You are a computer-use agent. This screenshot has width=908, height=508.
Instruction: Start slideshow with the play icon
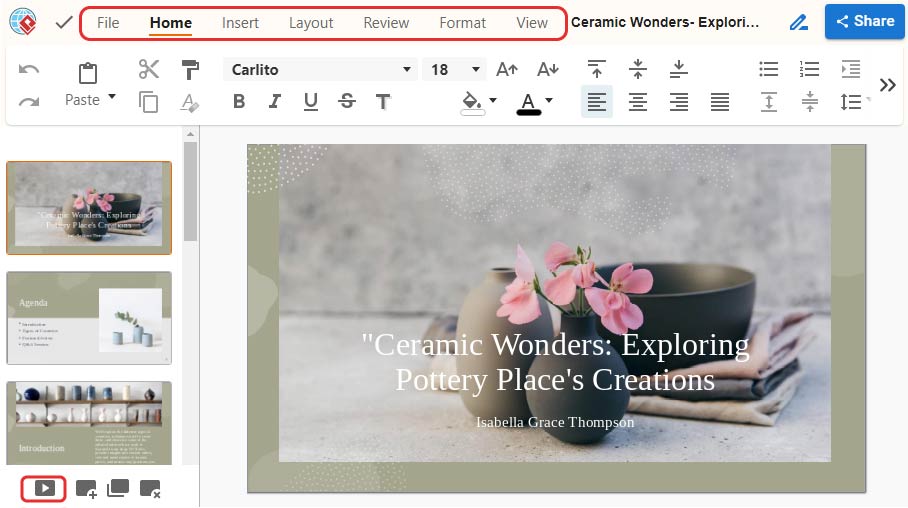coord(45,488)
